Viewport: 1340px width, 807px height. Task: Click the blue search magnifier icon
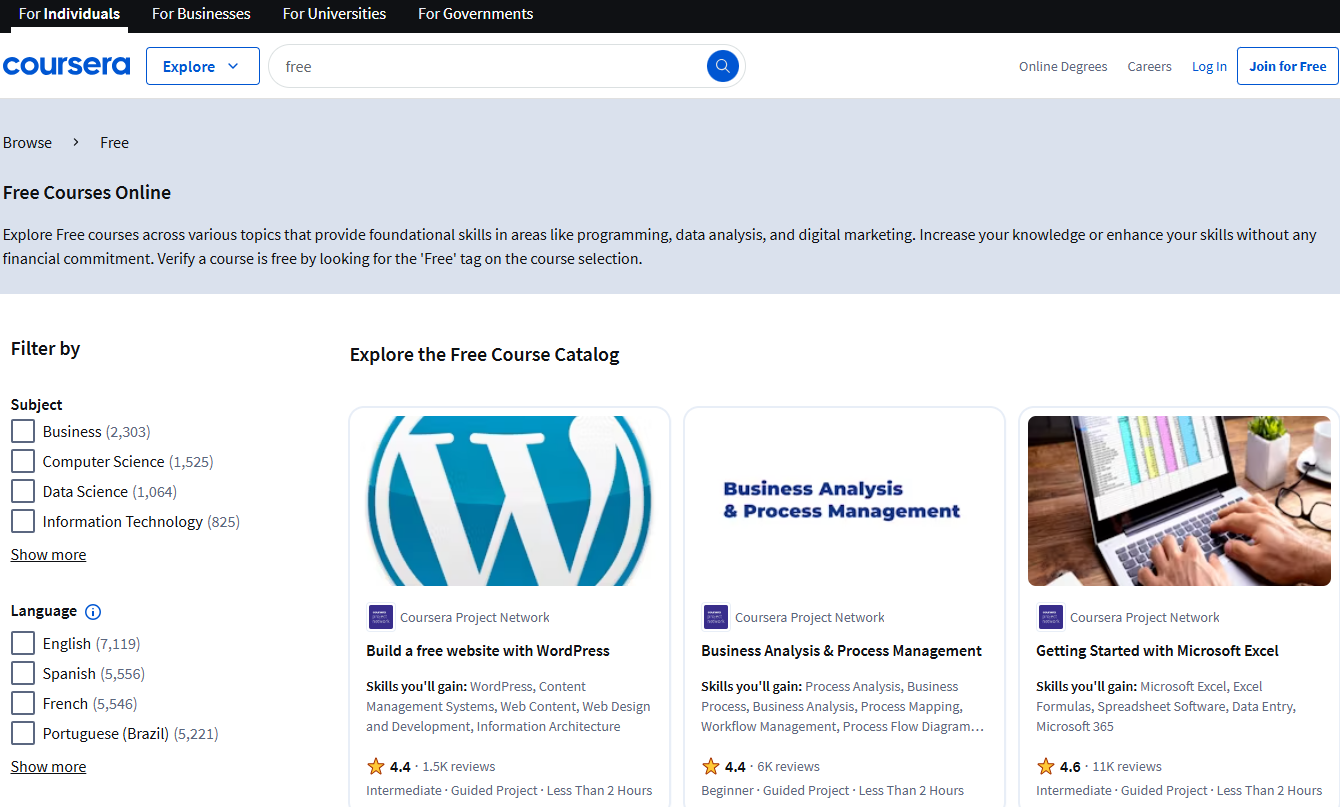click(722, 66)
